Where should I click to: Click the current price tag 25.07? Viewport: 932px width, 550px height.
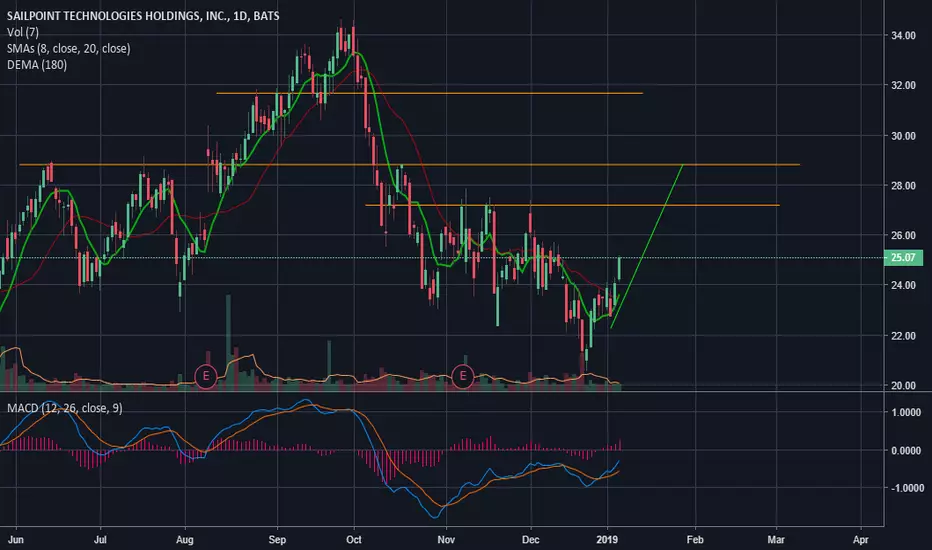point(903,257)
